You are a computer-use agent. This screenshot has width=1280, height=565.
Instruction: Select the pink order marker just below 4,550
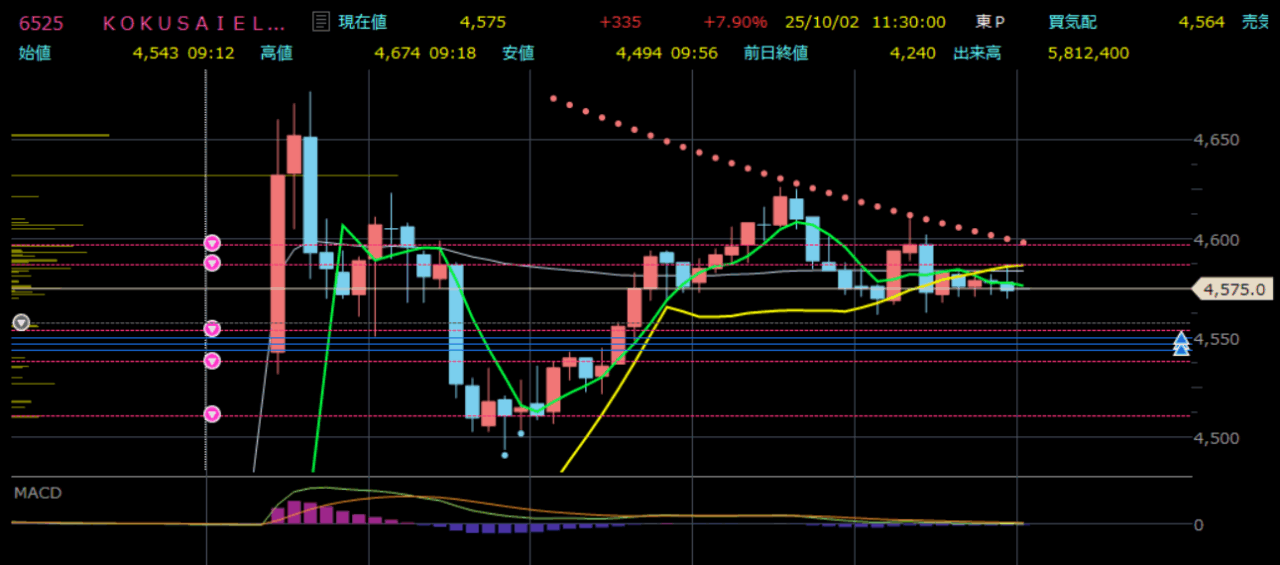(x=212, y=361)
